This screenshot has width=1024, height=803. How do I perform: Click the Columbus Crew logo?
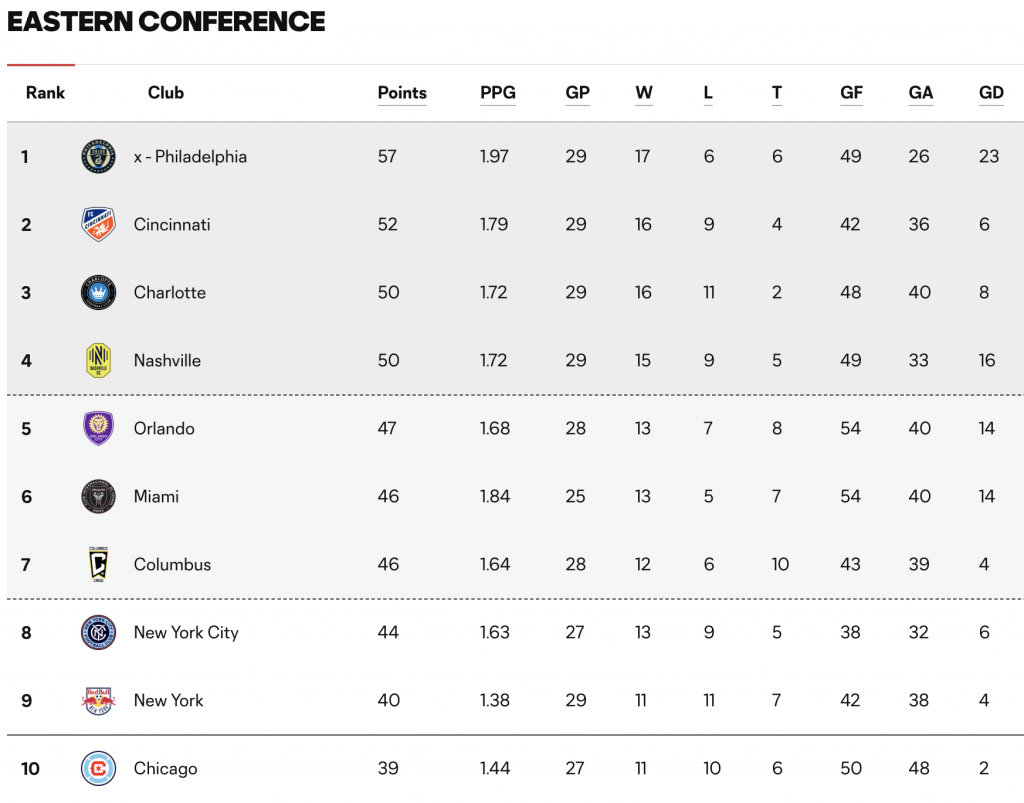point(99,564)
